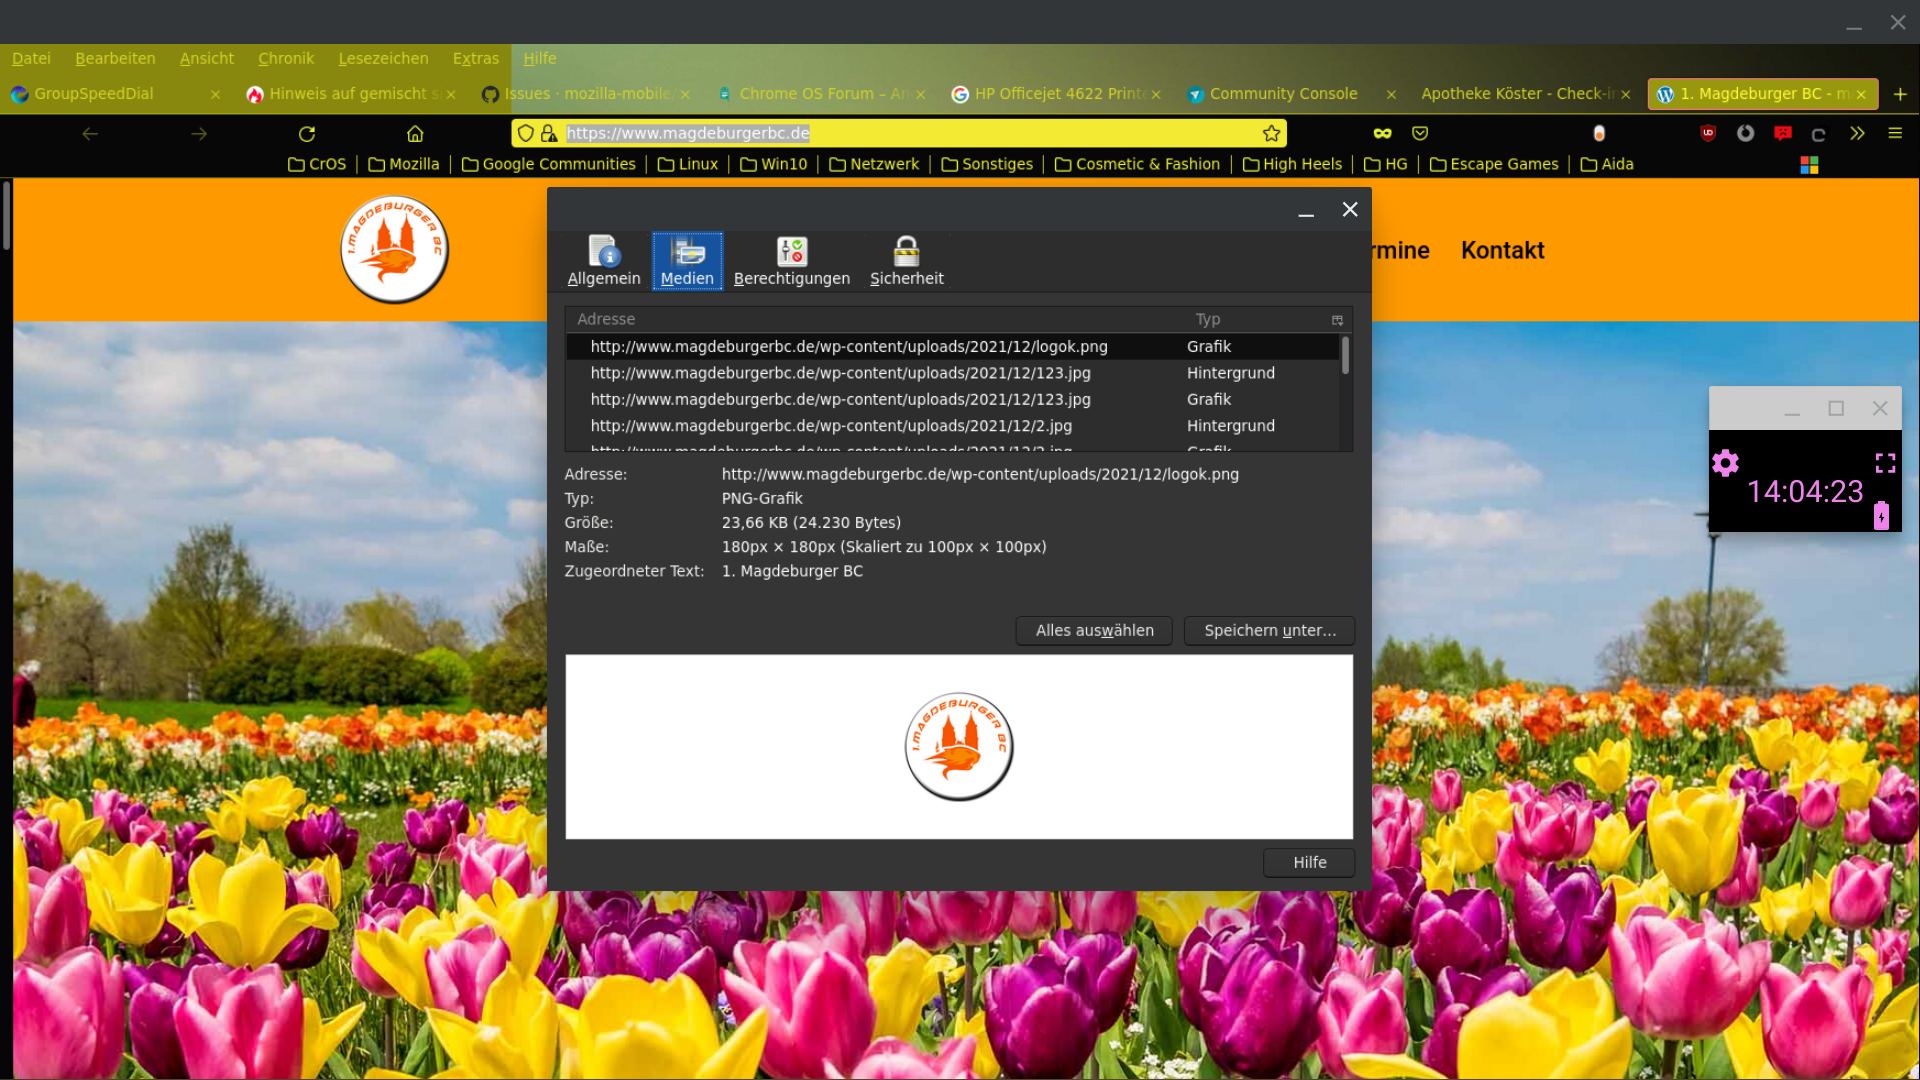Click the tracking protection shield in URL bar

point(526,133)
